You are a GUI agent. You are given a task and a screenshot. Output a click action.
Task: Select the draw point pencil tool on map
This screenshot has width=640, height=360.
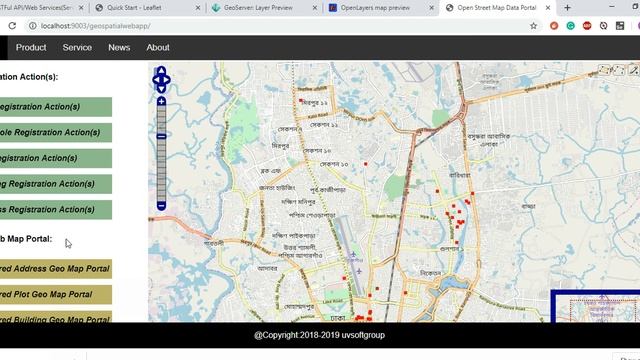[x=633, y=70]
